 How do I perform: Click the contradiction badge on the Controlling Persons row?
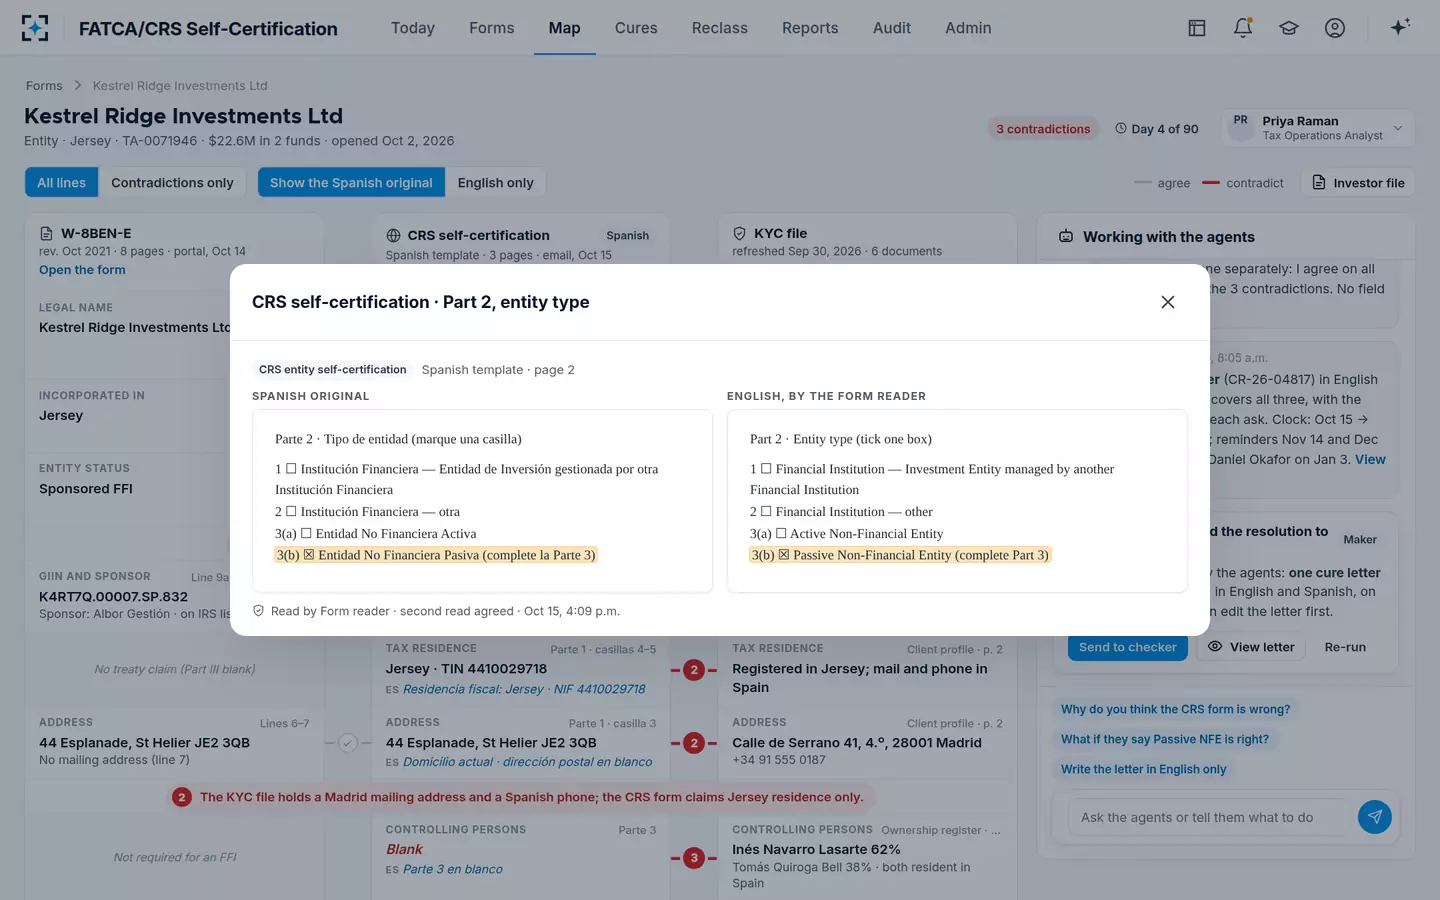coord(694,858)
